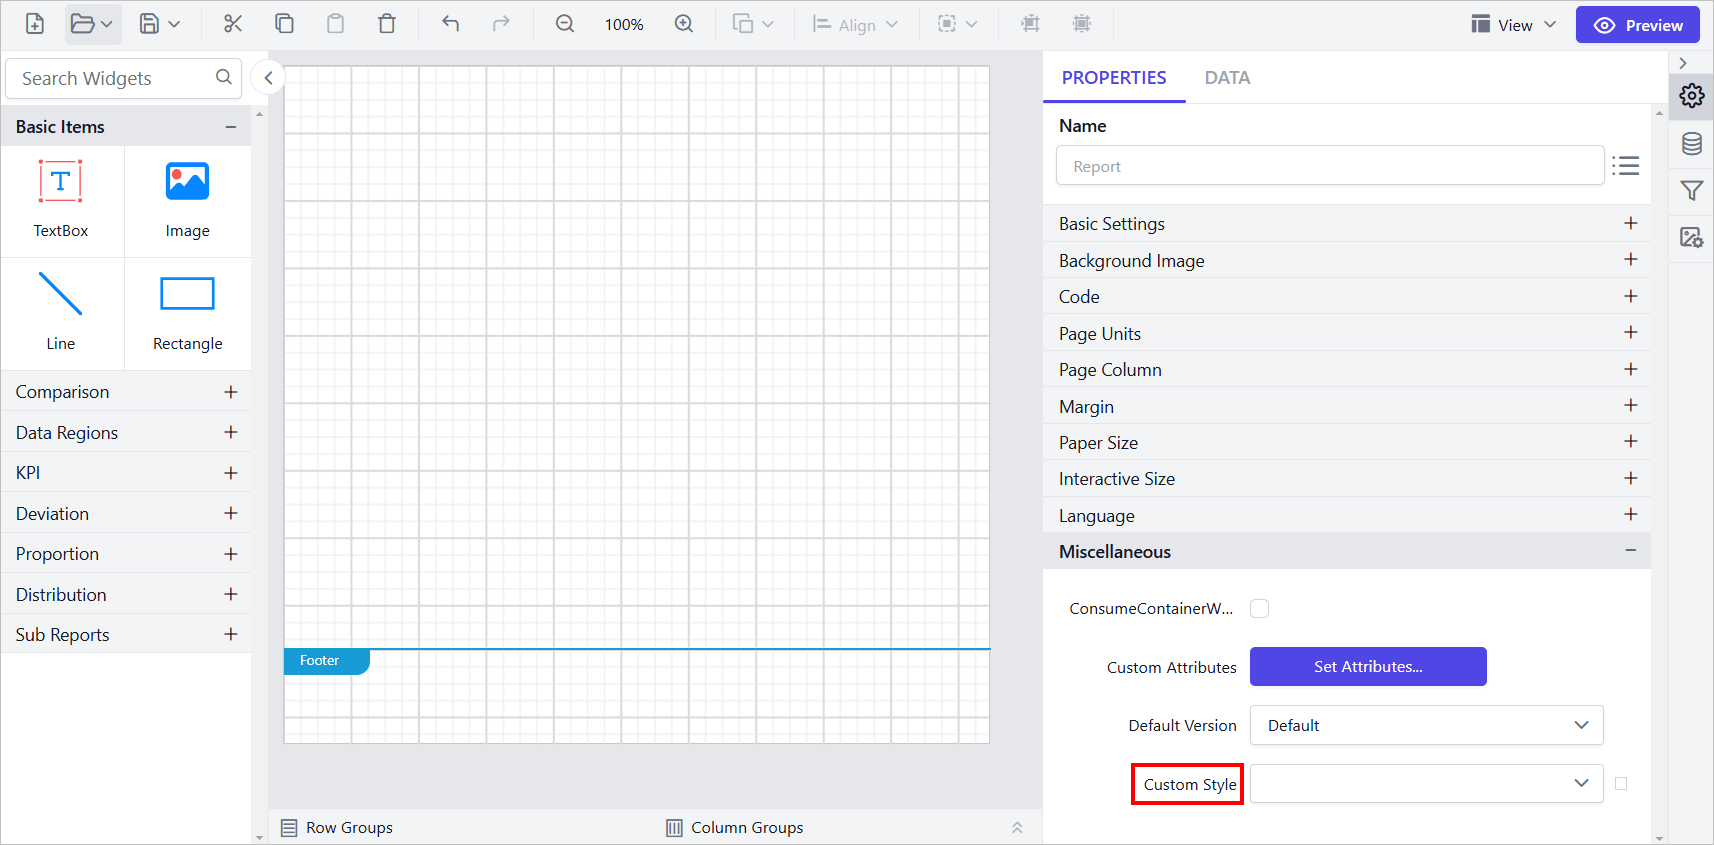The image size is (1714, 845).
Task: Open the View dropdown menu
Action: click(x=1513, y=25)
